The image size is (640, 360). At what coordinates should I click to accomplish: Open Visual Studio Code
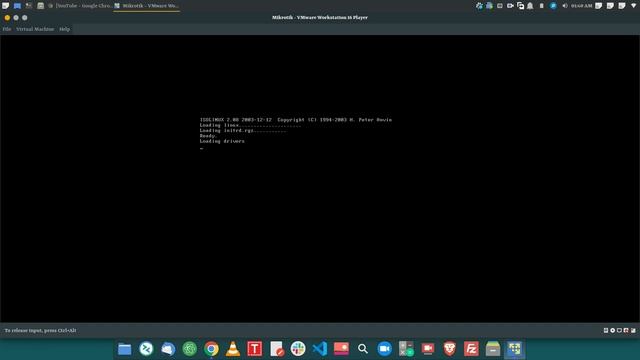[320, 349]
